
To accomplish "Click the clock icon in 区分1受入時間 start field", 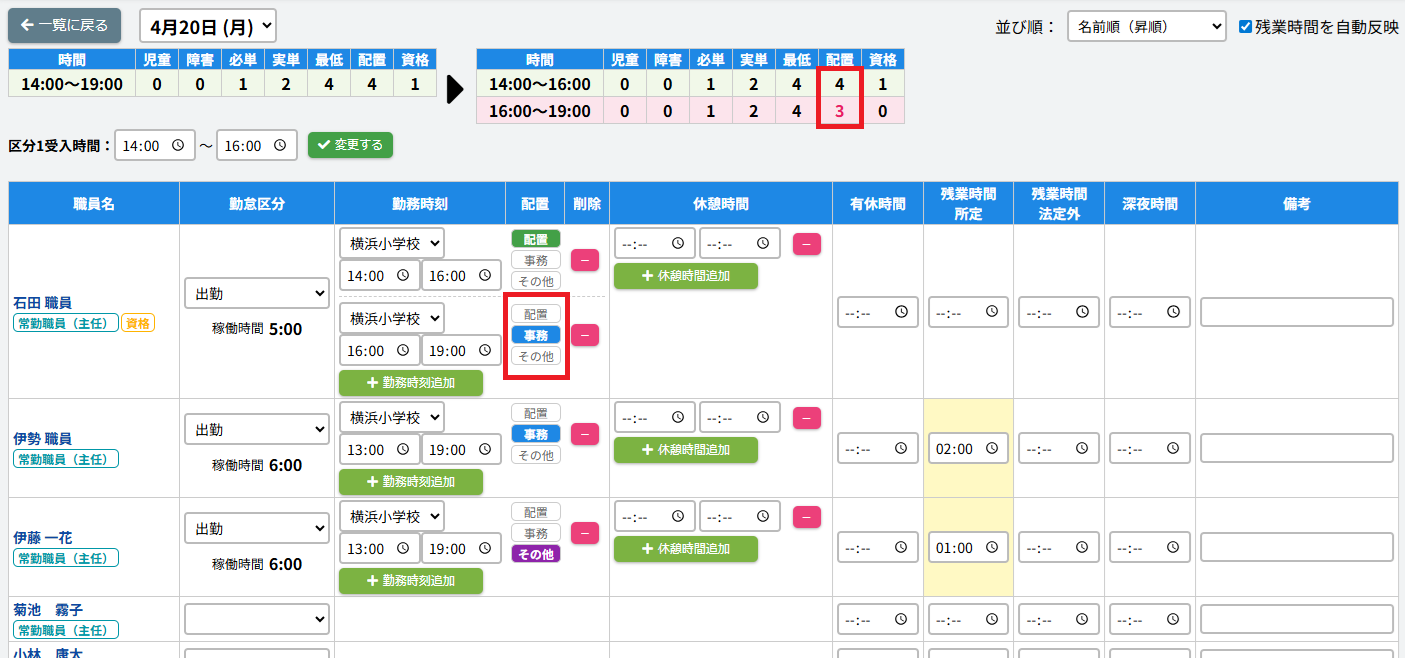I will (x=178, y=145).
